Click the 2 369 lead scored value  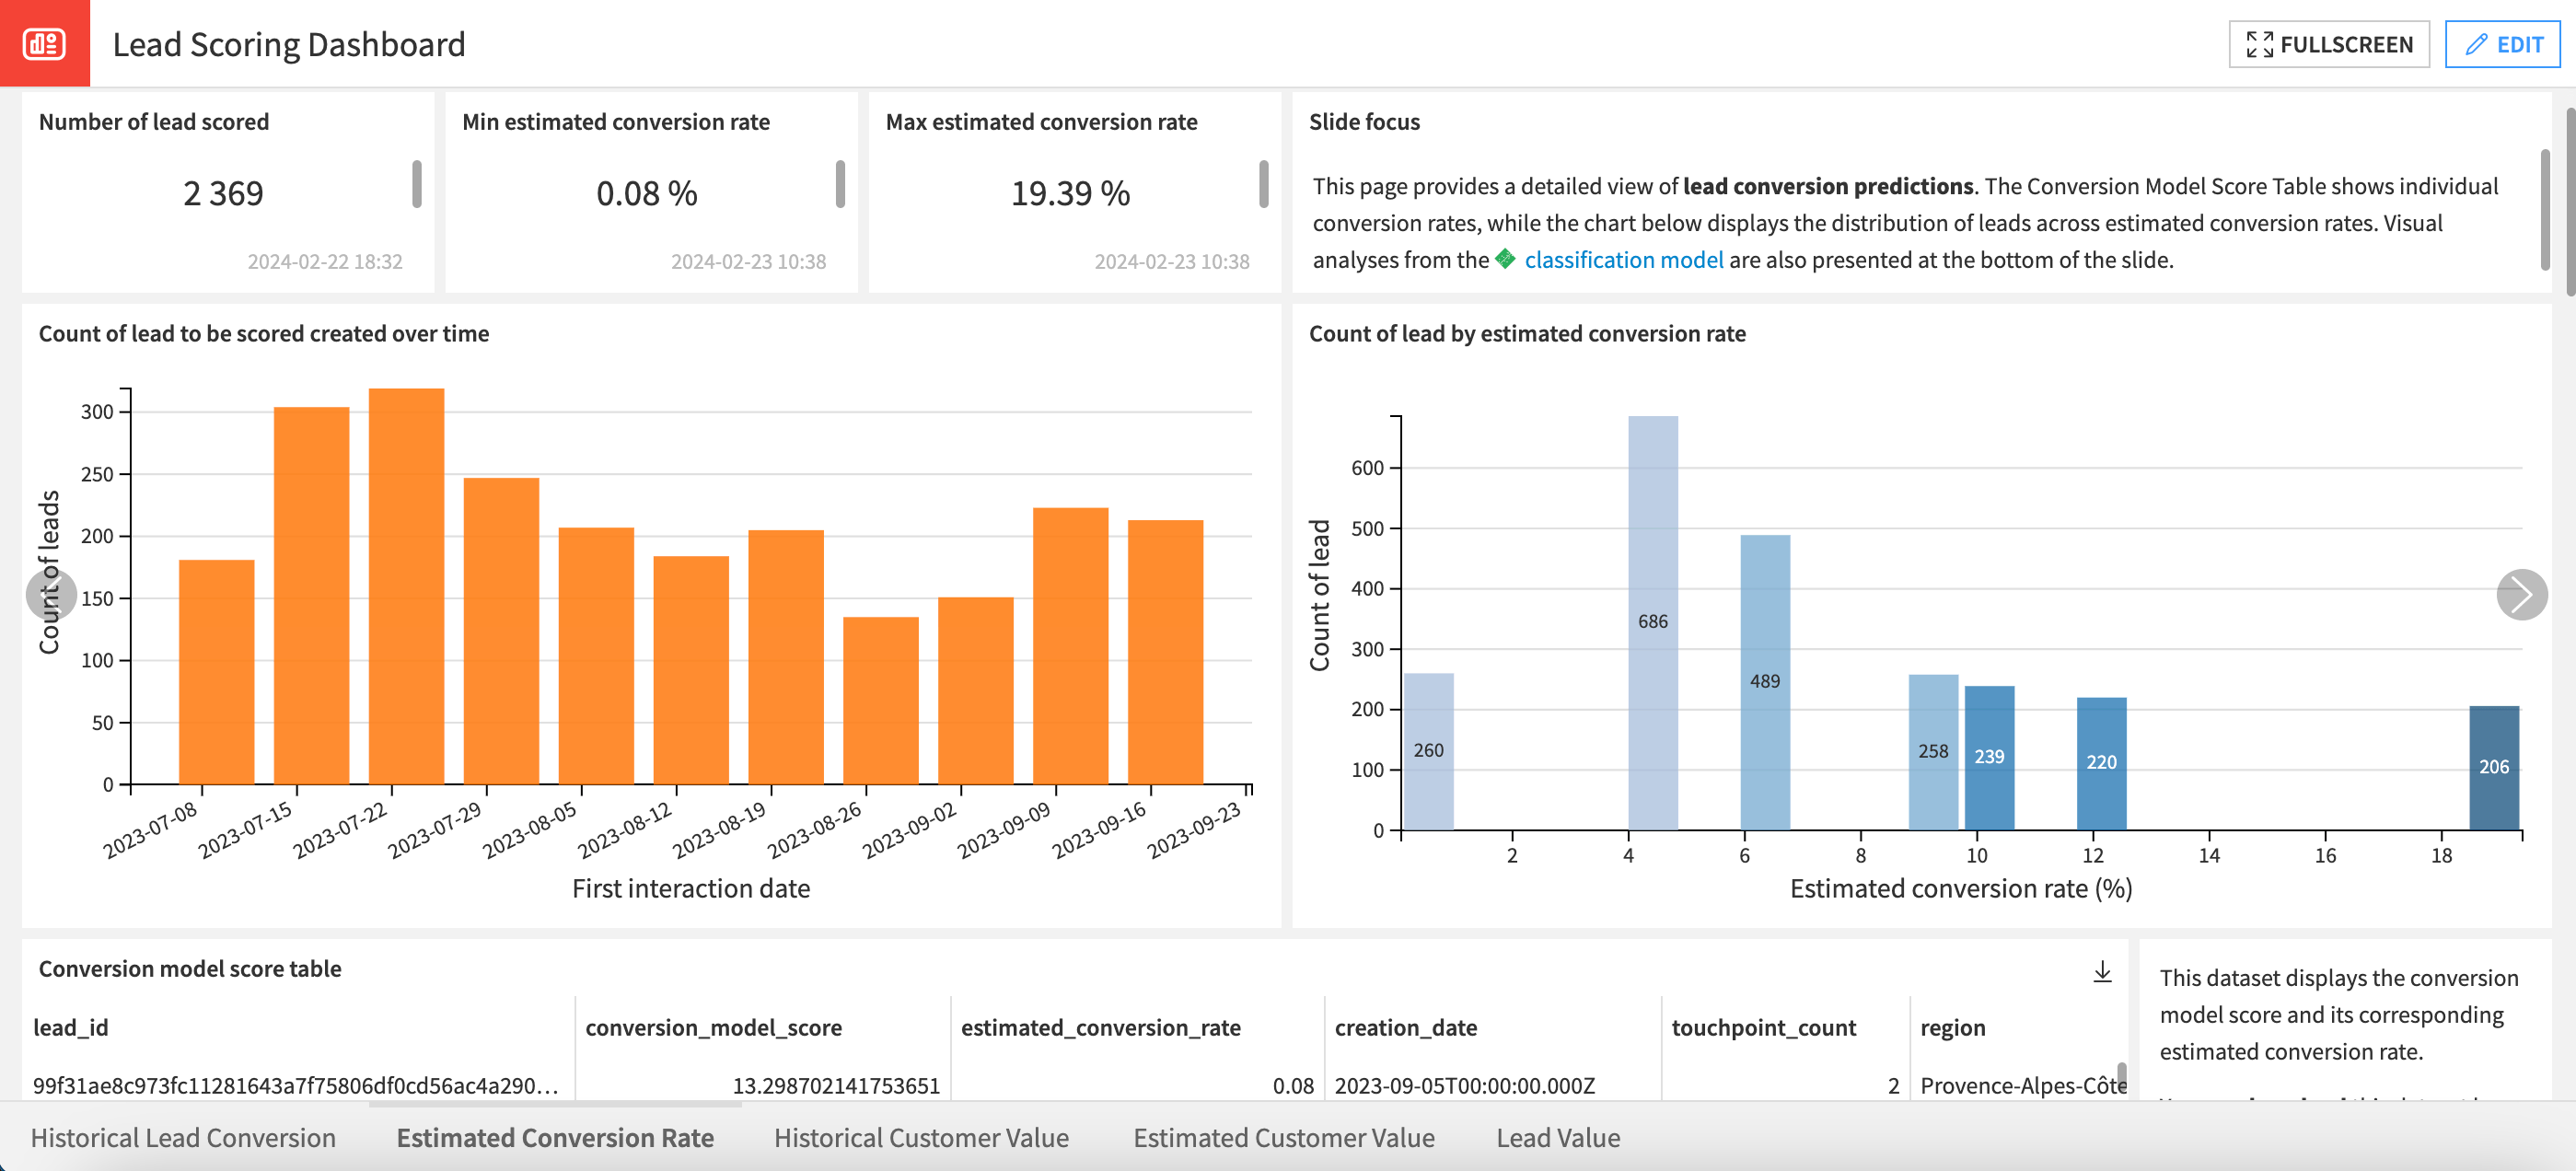tap(223, 193)
